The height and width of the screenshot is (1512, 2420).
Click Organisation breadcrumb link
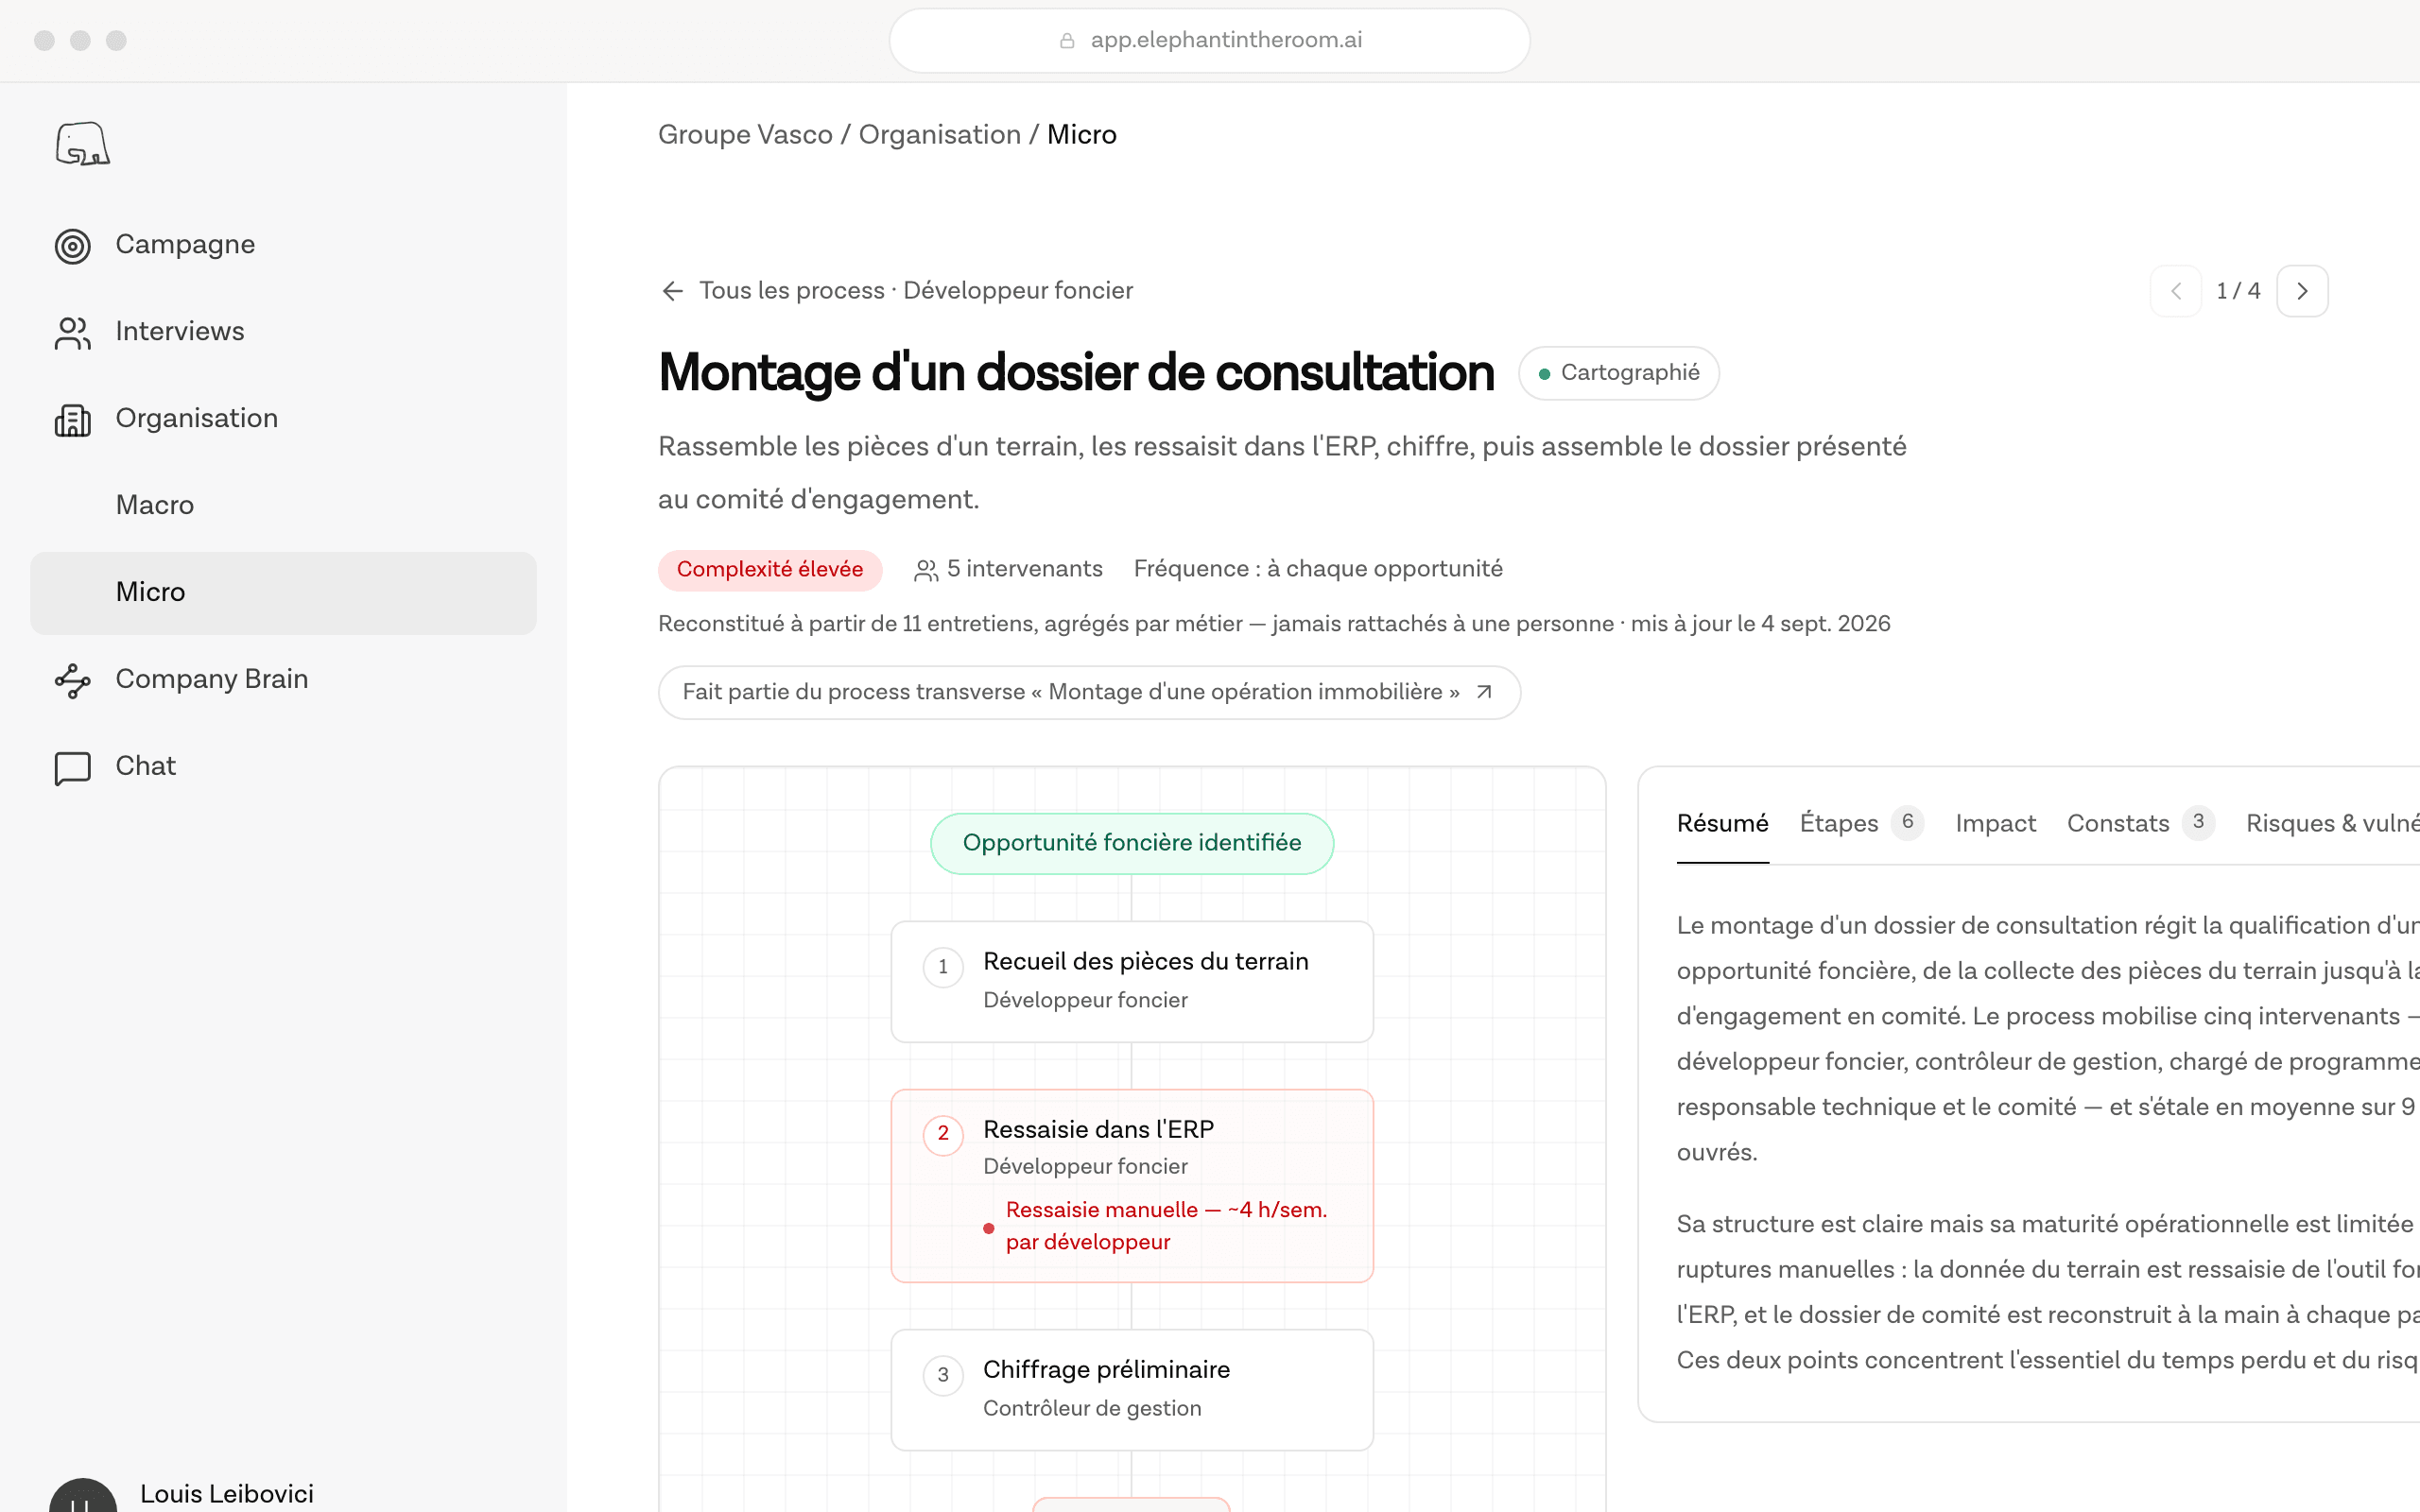coord(939,135)
